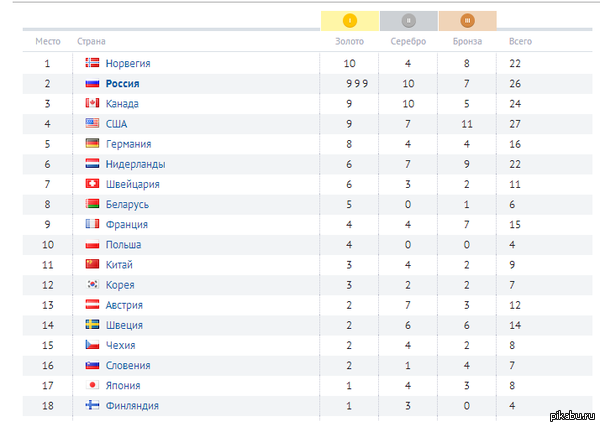
Task: Open the Франция country link
Action: [124, 224]
